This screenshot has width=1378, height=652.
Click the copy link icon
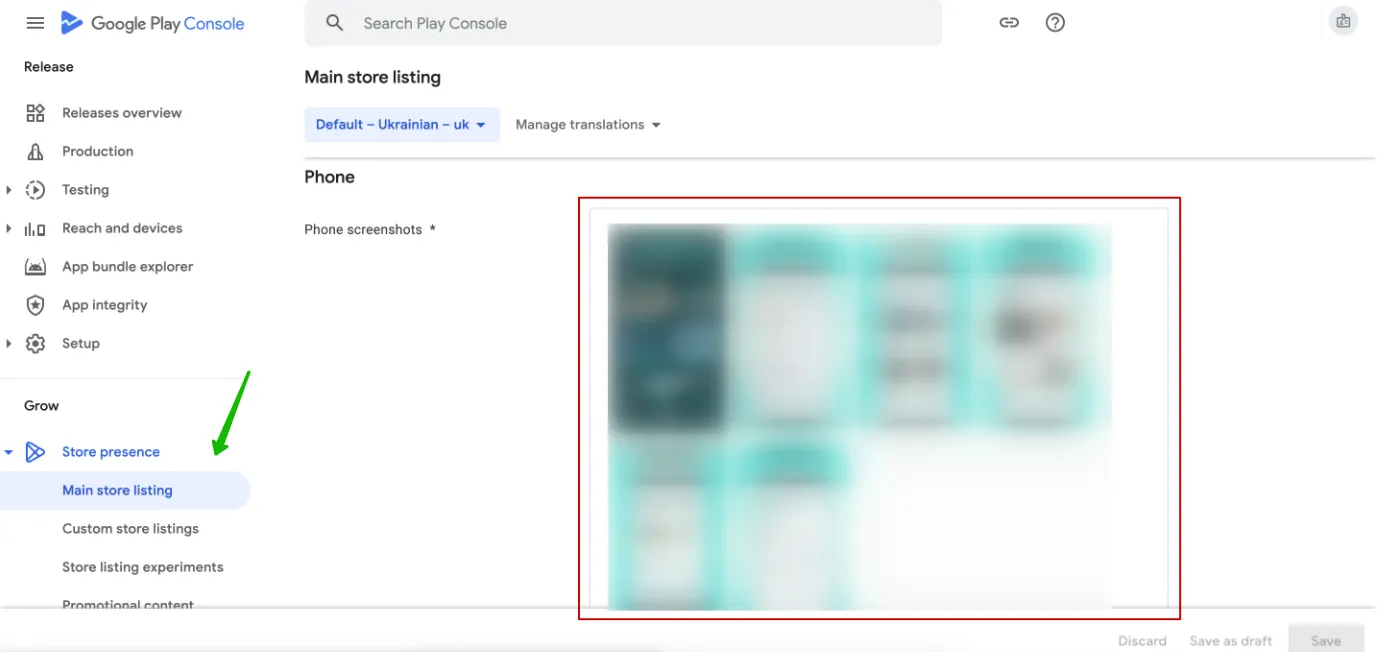[1009, 23]
